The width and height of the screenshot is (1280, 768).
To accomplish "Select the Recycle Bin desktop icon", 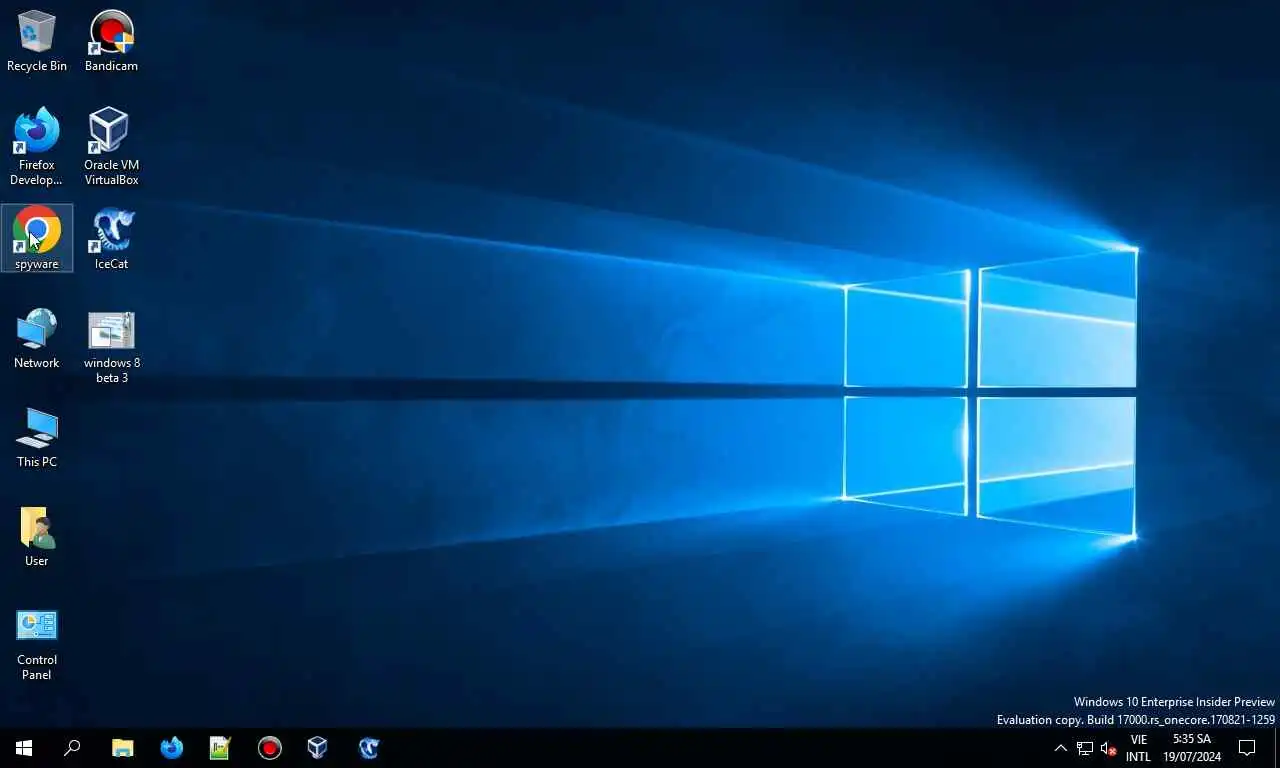I will 37,41.
